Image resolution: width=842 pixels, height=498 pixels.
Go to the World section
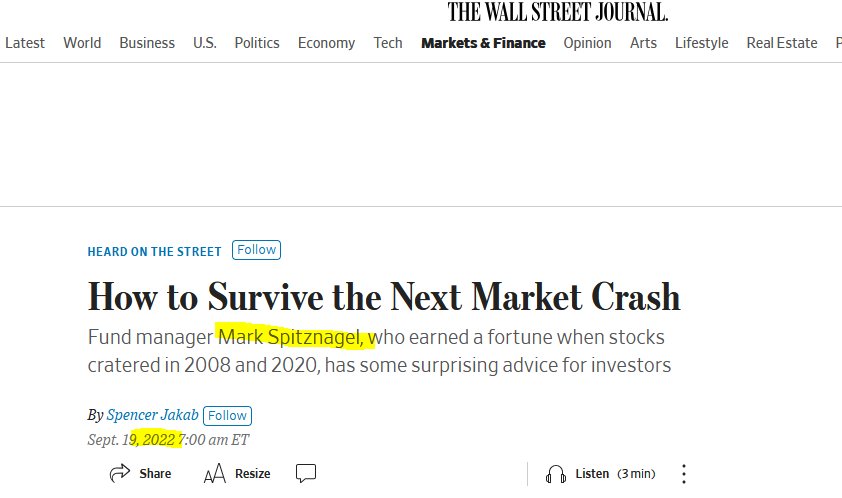coord(82,43)
